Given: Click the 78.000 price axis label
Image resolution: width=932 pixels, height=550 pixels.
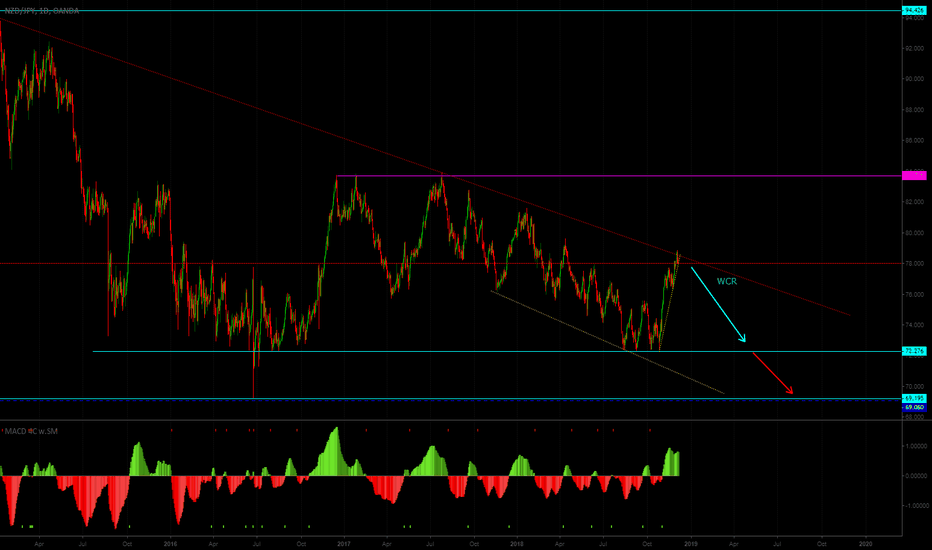Looking at the screenshot, I should tap(914, 263).
